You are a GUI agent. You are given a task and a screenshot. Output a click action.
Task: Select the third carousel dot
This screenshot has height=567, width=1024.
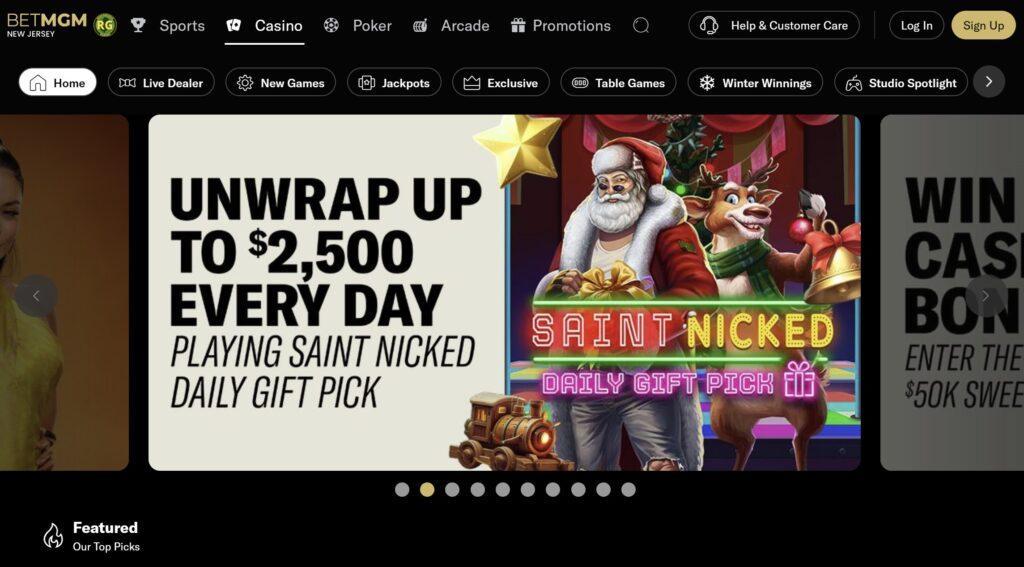[x=452, y=489]
